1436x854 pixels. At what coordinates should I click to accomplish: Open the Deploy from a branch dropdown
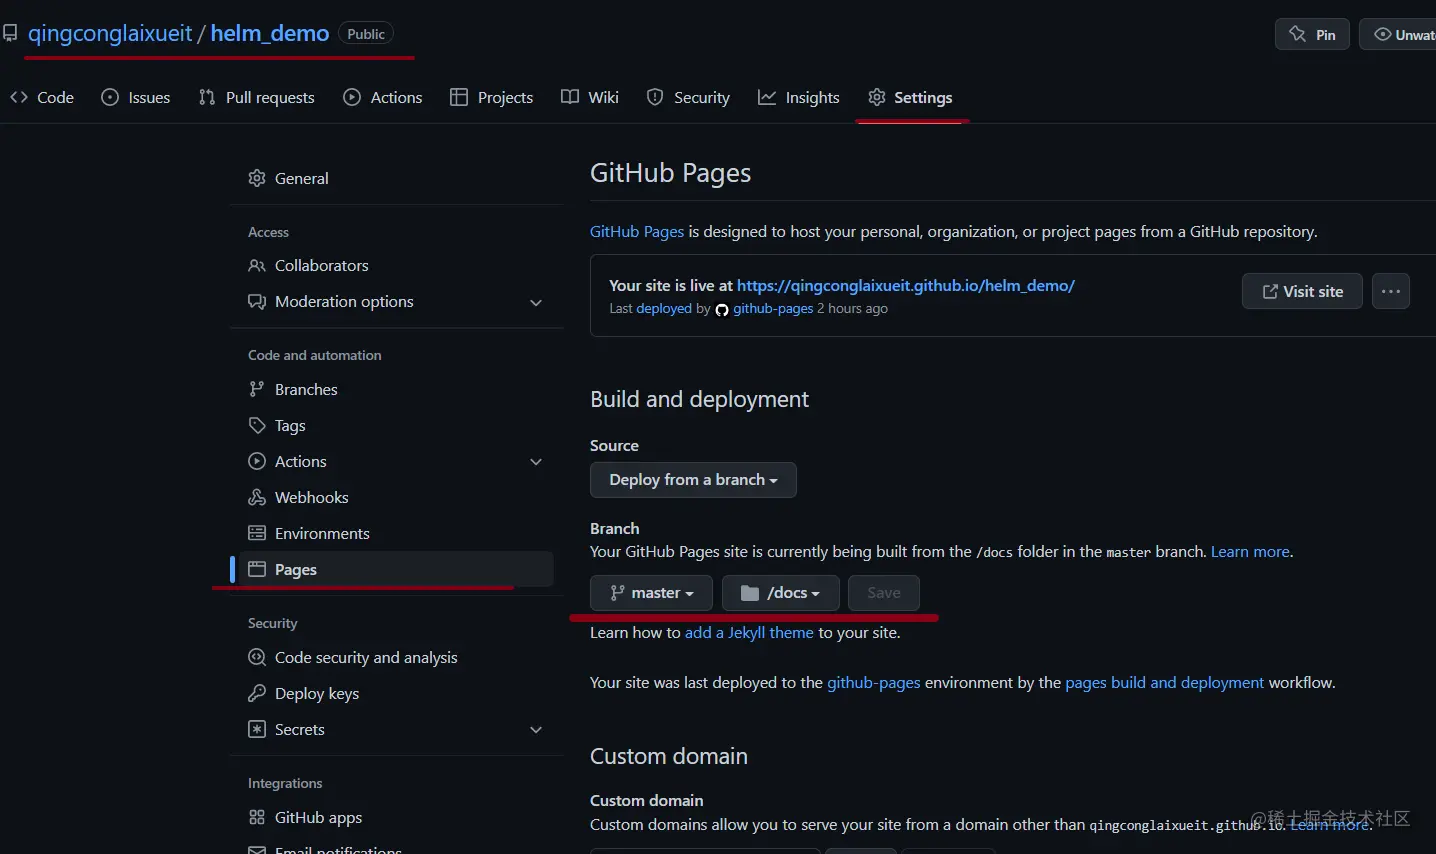(x=693, y=480)
